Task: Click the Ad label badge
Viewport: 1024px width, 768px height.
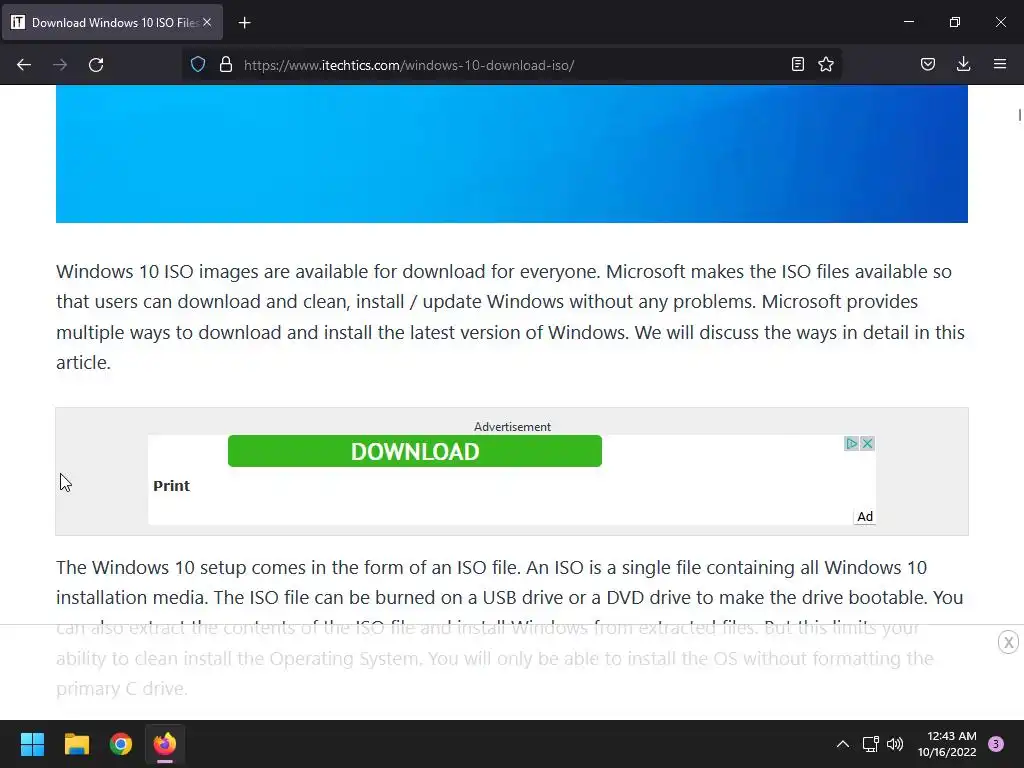Action: 865,517
